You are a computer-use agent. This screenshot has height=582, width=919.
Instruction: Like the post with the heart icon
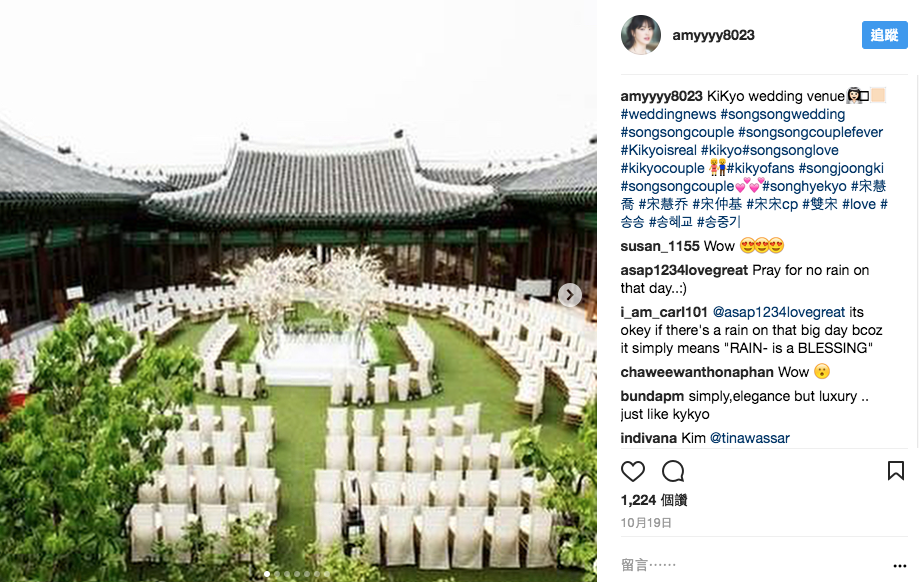(x=632, y=471)
